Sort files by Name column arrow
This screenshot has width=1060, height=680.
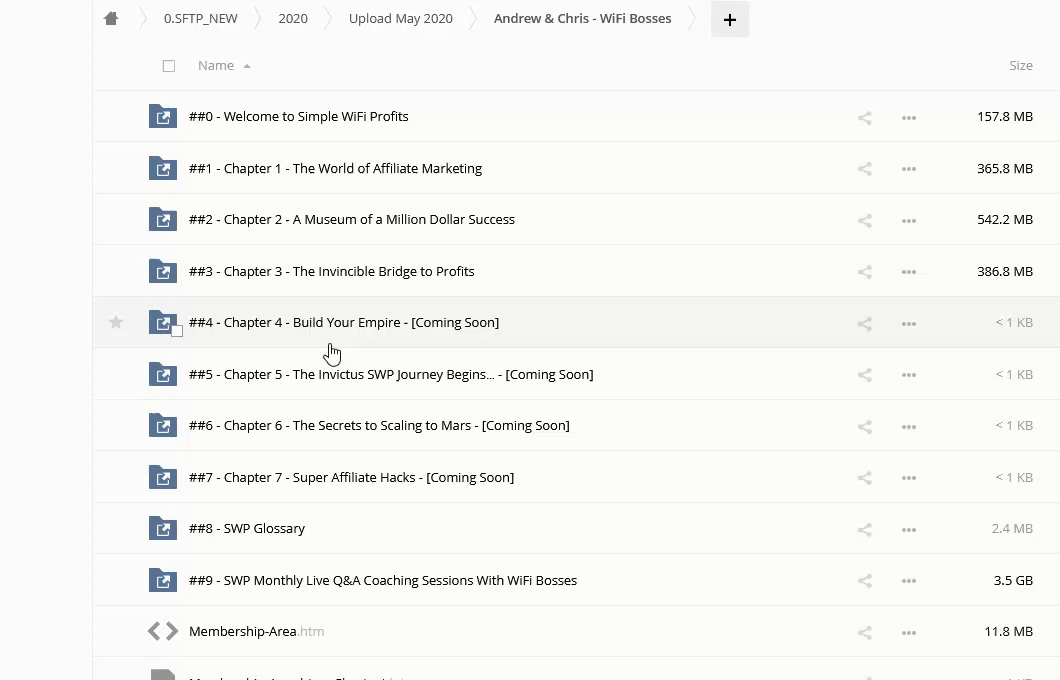(x=247, y=66)
